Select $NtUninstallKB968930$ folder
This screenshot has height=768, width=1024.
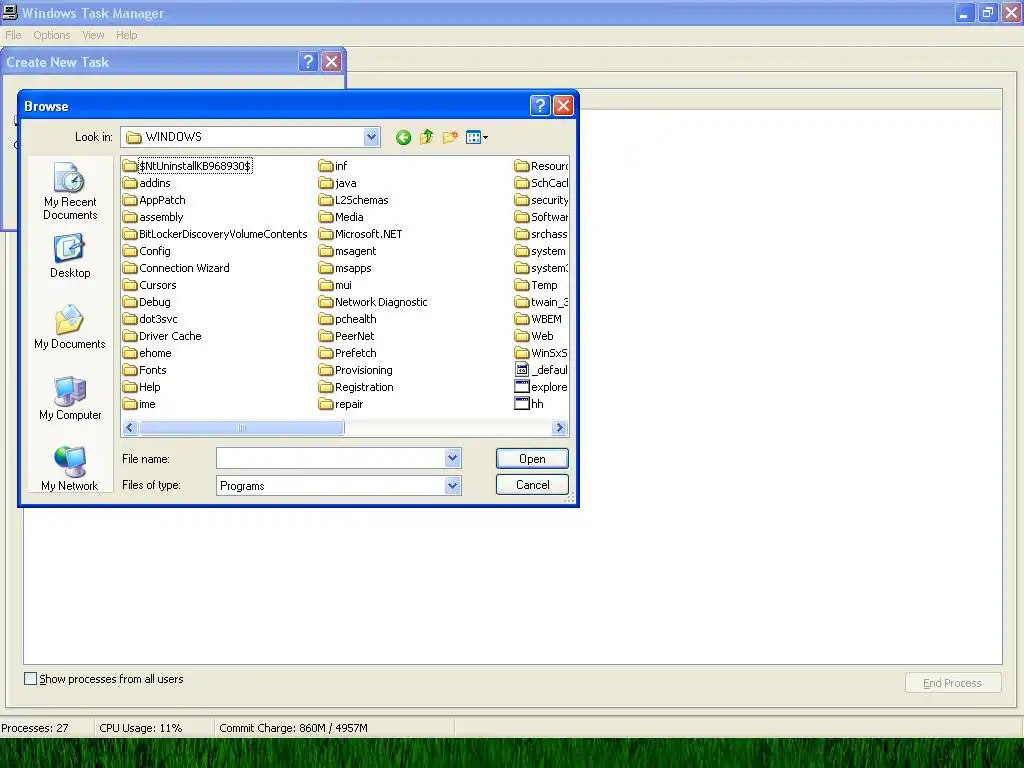[x=187, y=166]
